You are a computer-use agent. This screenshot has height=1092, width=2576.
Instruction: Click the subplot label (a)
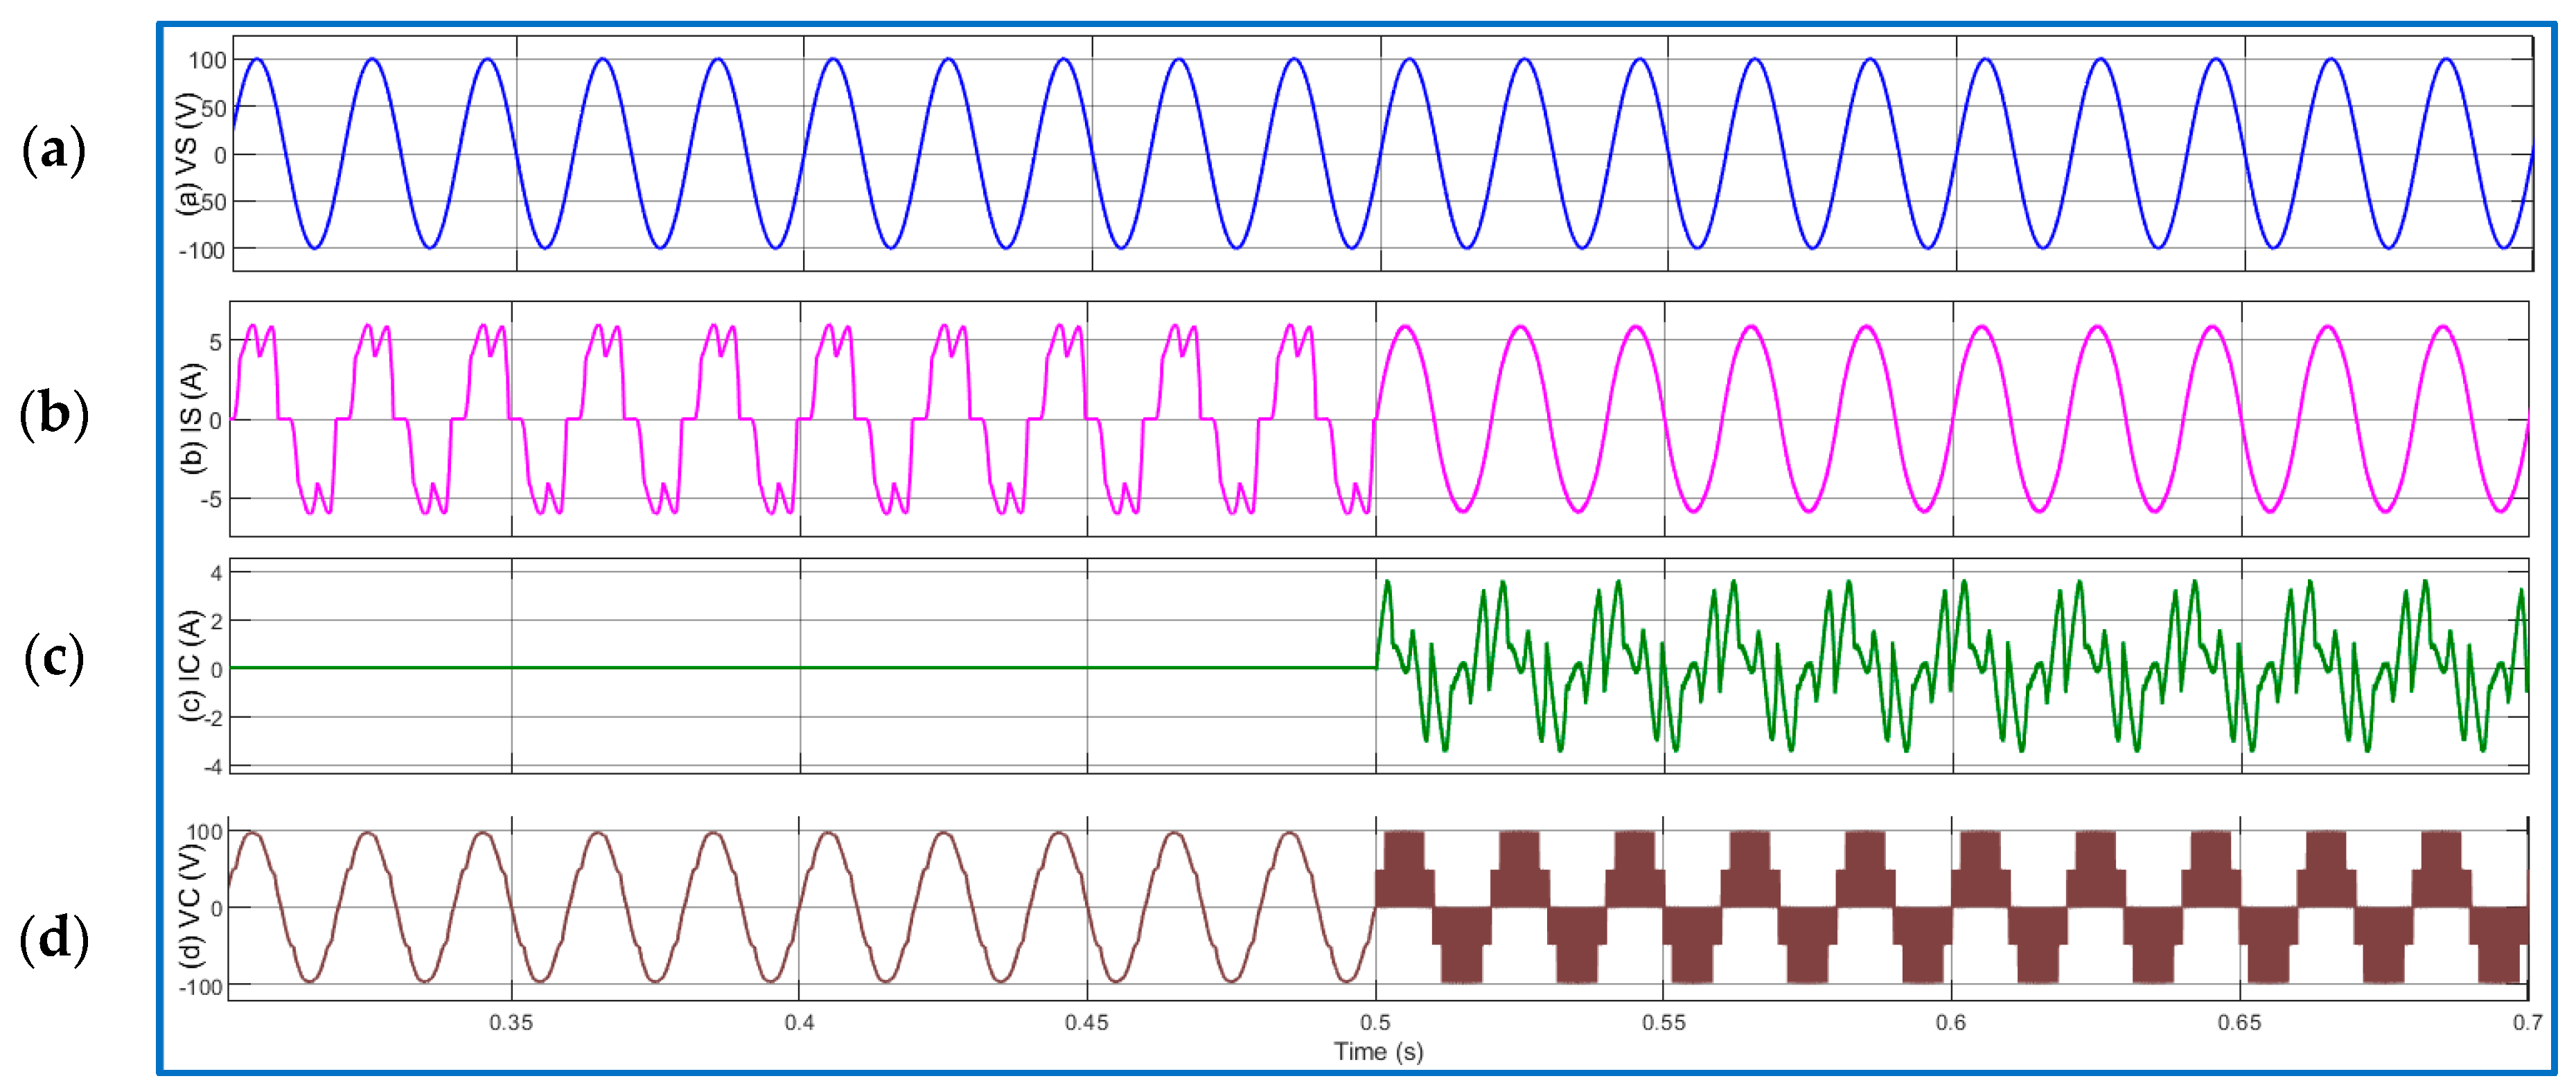click(55, 152)
